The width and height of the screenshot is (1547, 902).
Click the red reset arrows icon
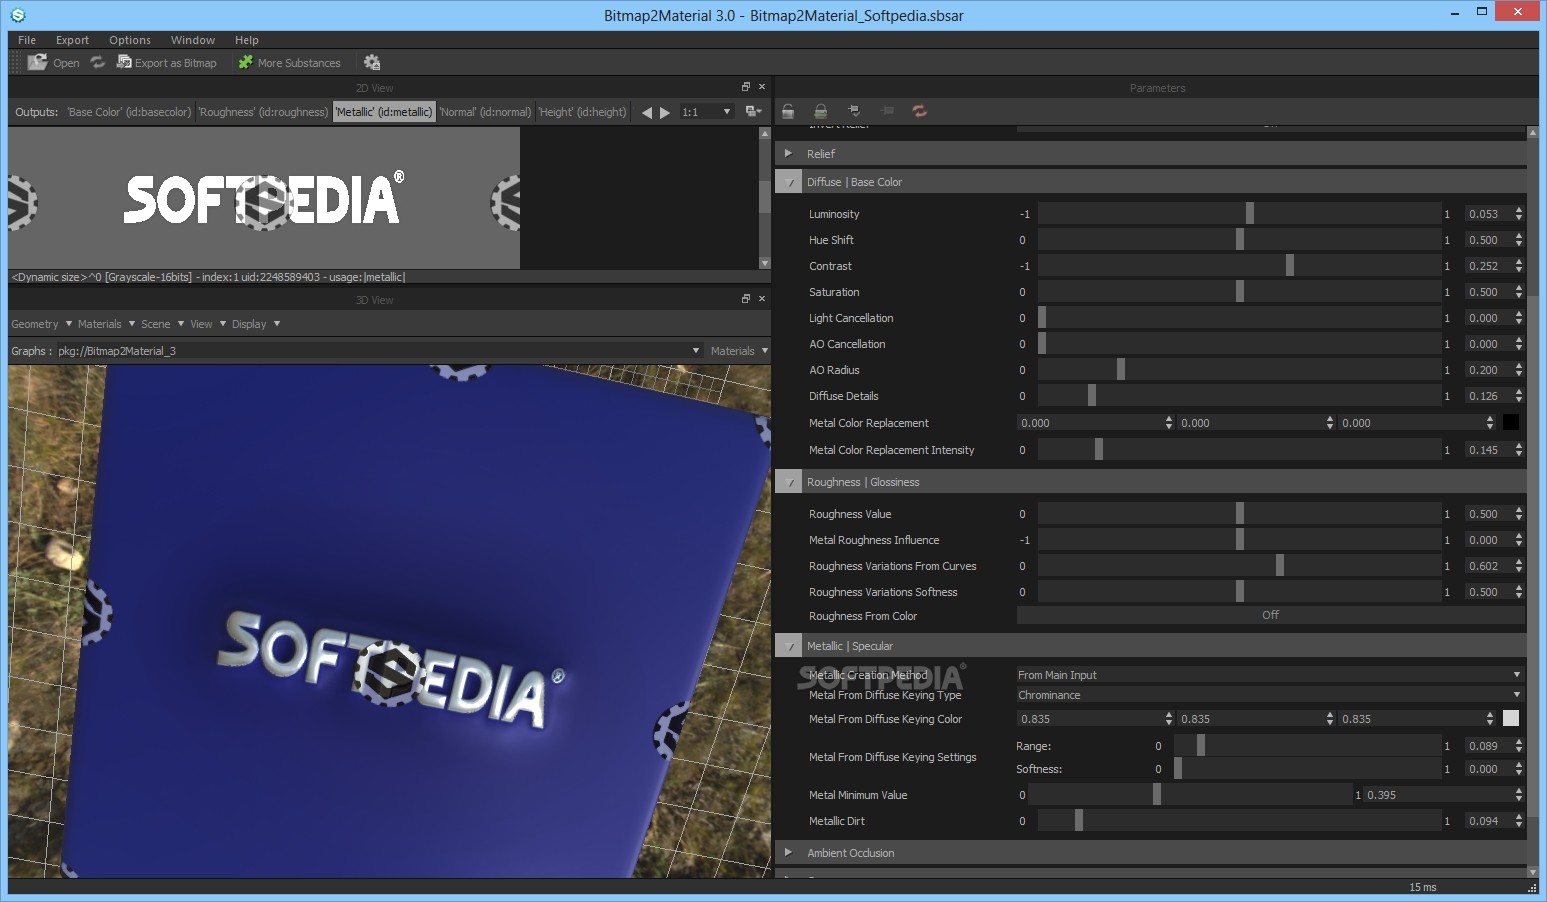[x=920, y=111]
